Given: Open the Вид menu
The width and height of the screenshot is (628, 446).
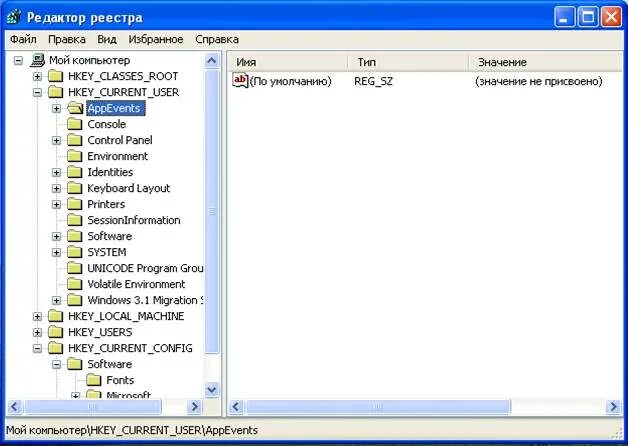Looking at the screenshot, I should (107, 39).
